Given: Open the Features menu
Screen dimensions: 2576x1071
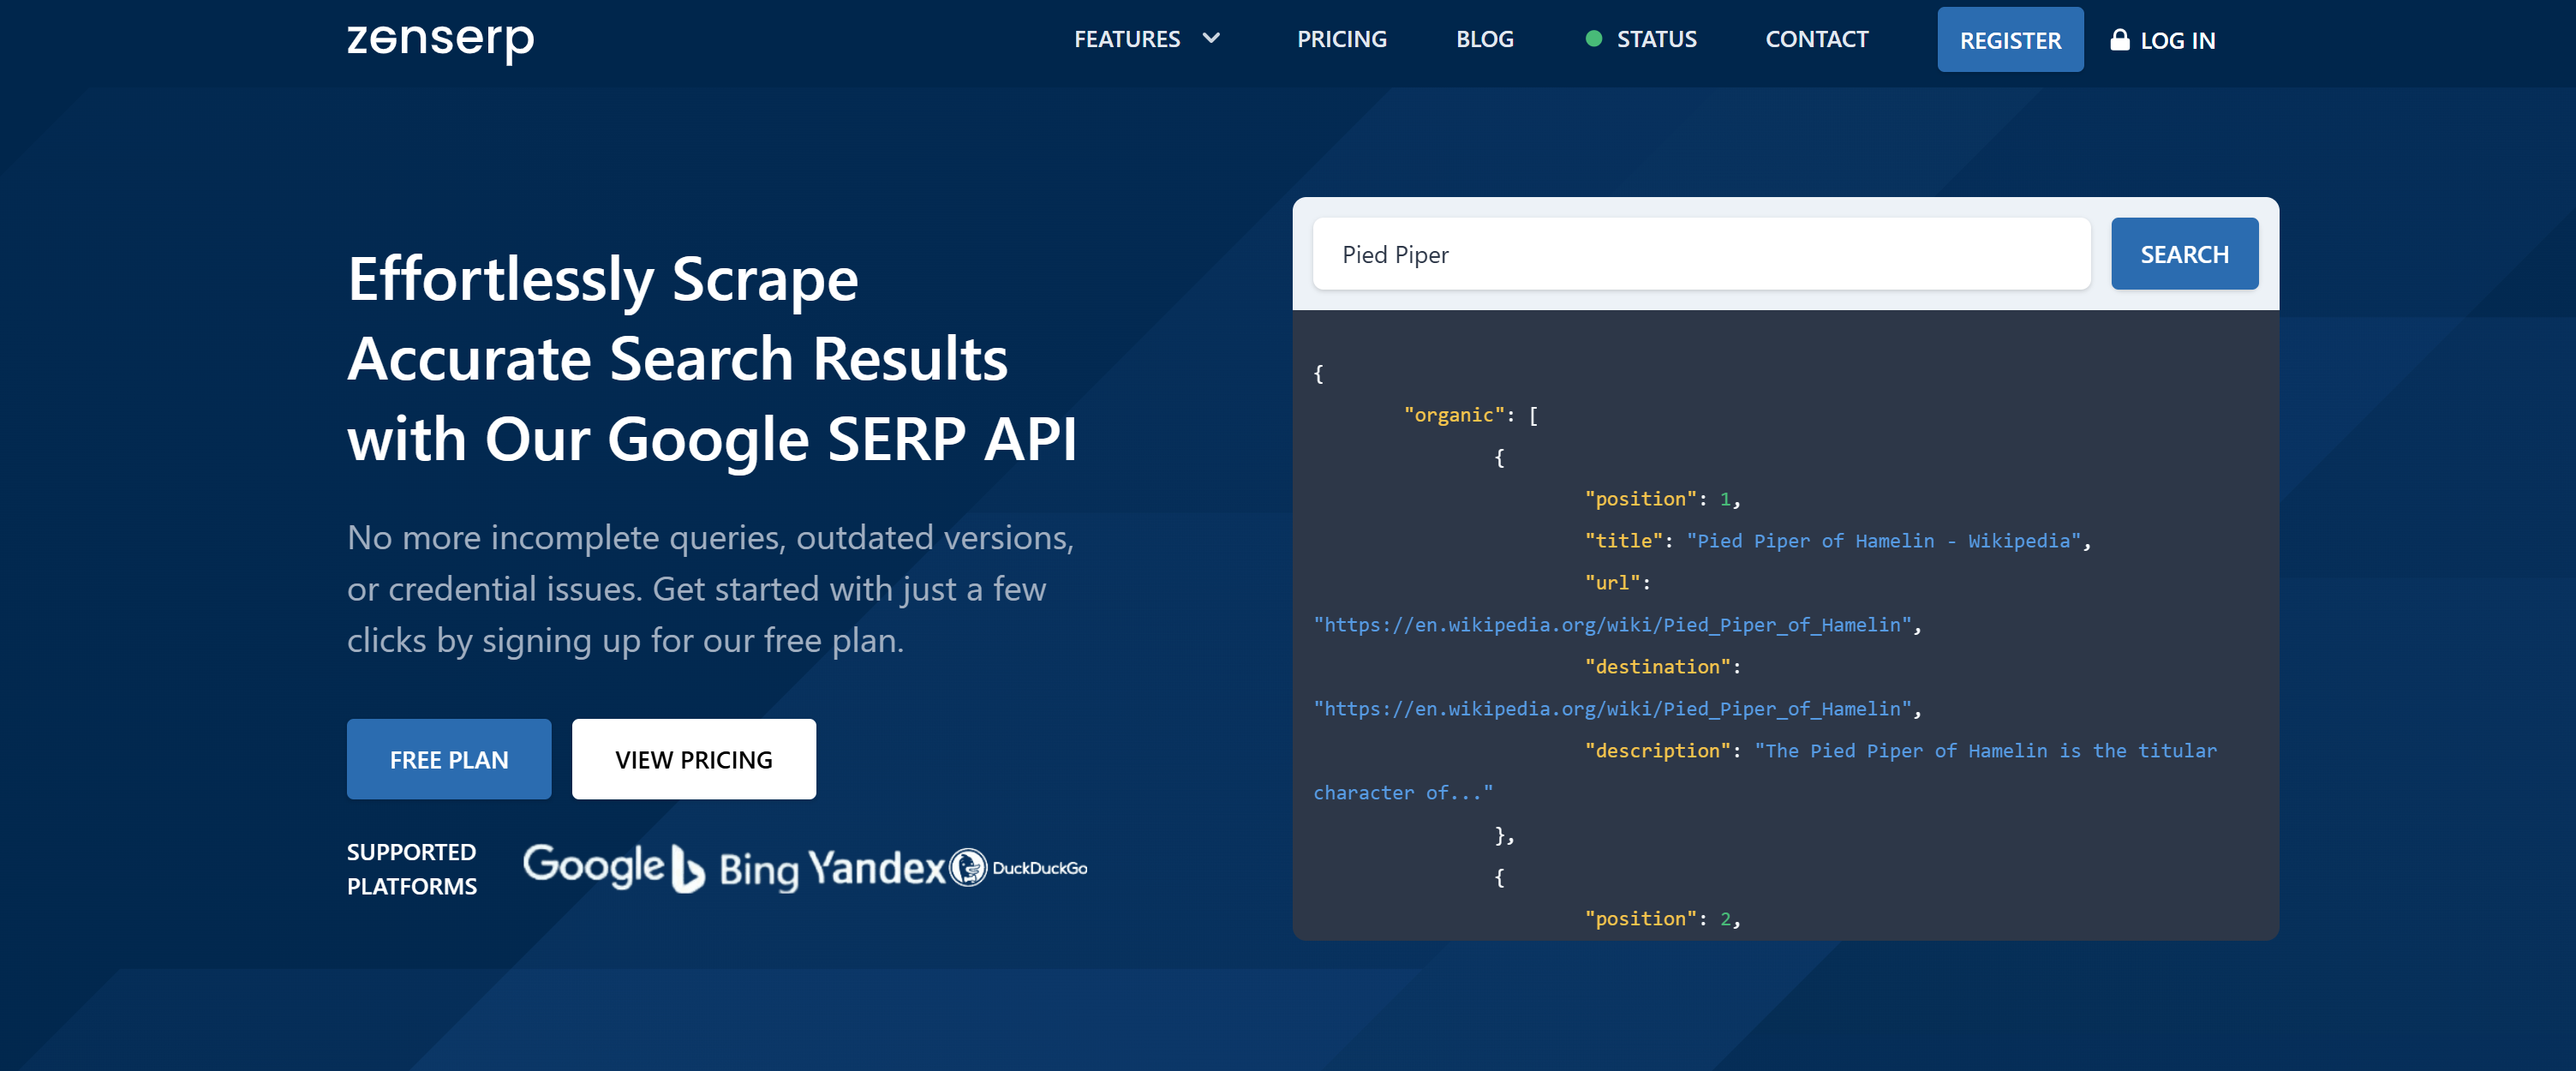Looking at the screenshot, I should (x=1127, y=39).
